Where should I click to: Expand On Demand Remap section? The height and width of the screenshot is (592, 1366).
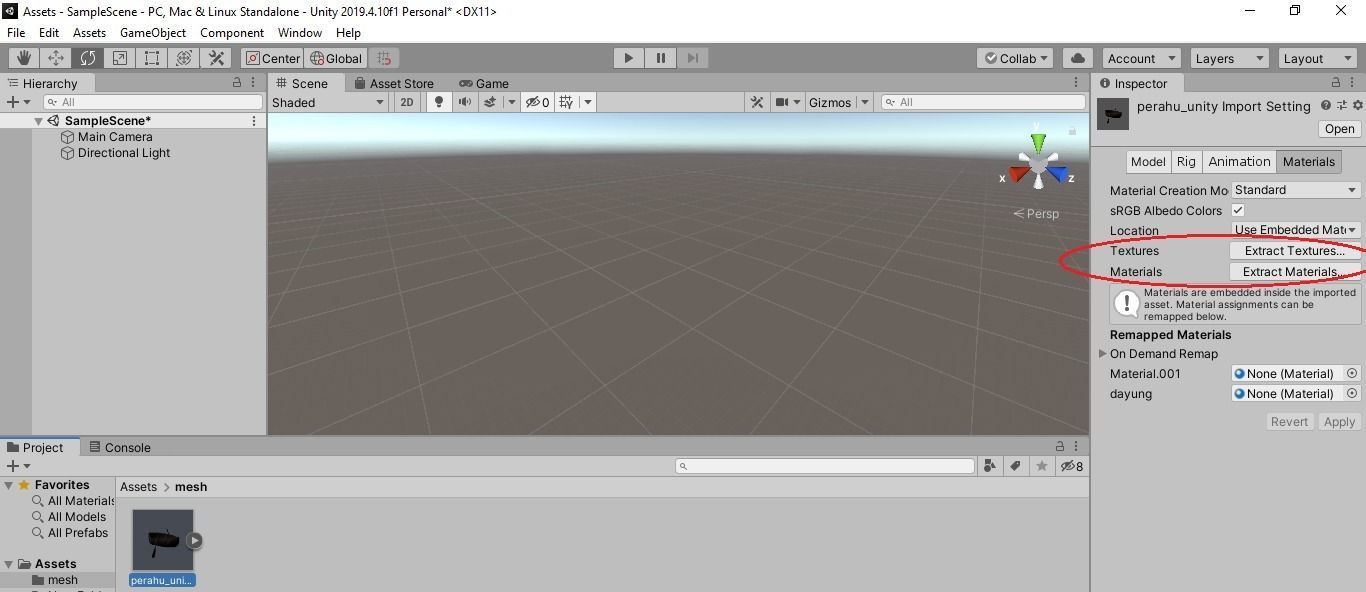click(x=1103, y=354)
